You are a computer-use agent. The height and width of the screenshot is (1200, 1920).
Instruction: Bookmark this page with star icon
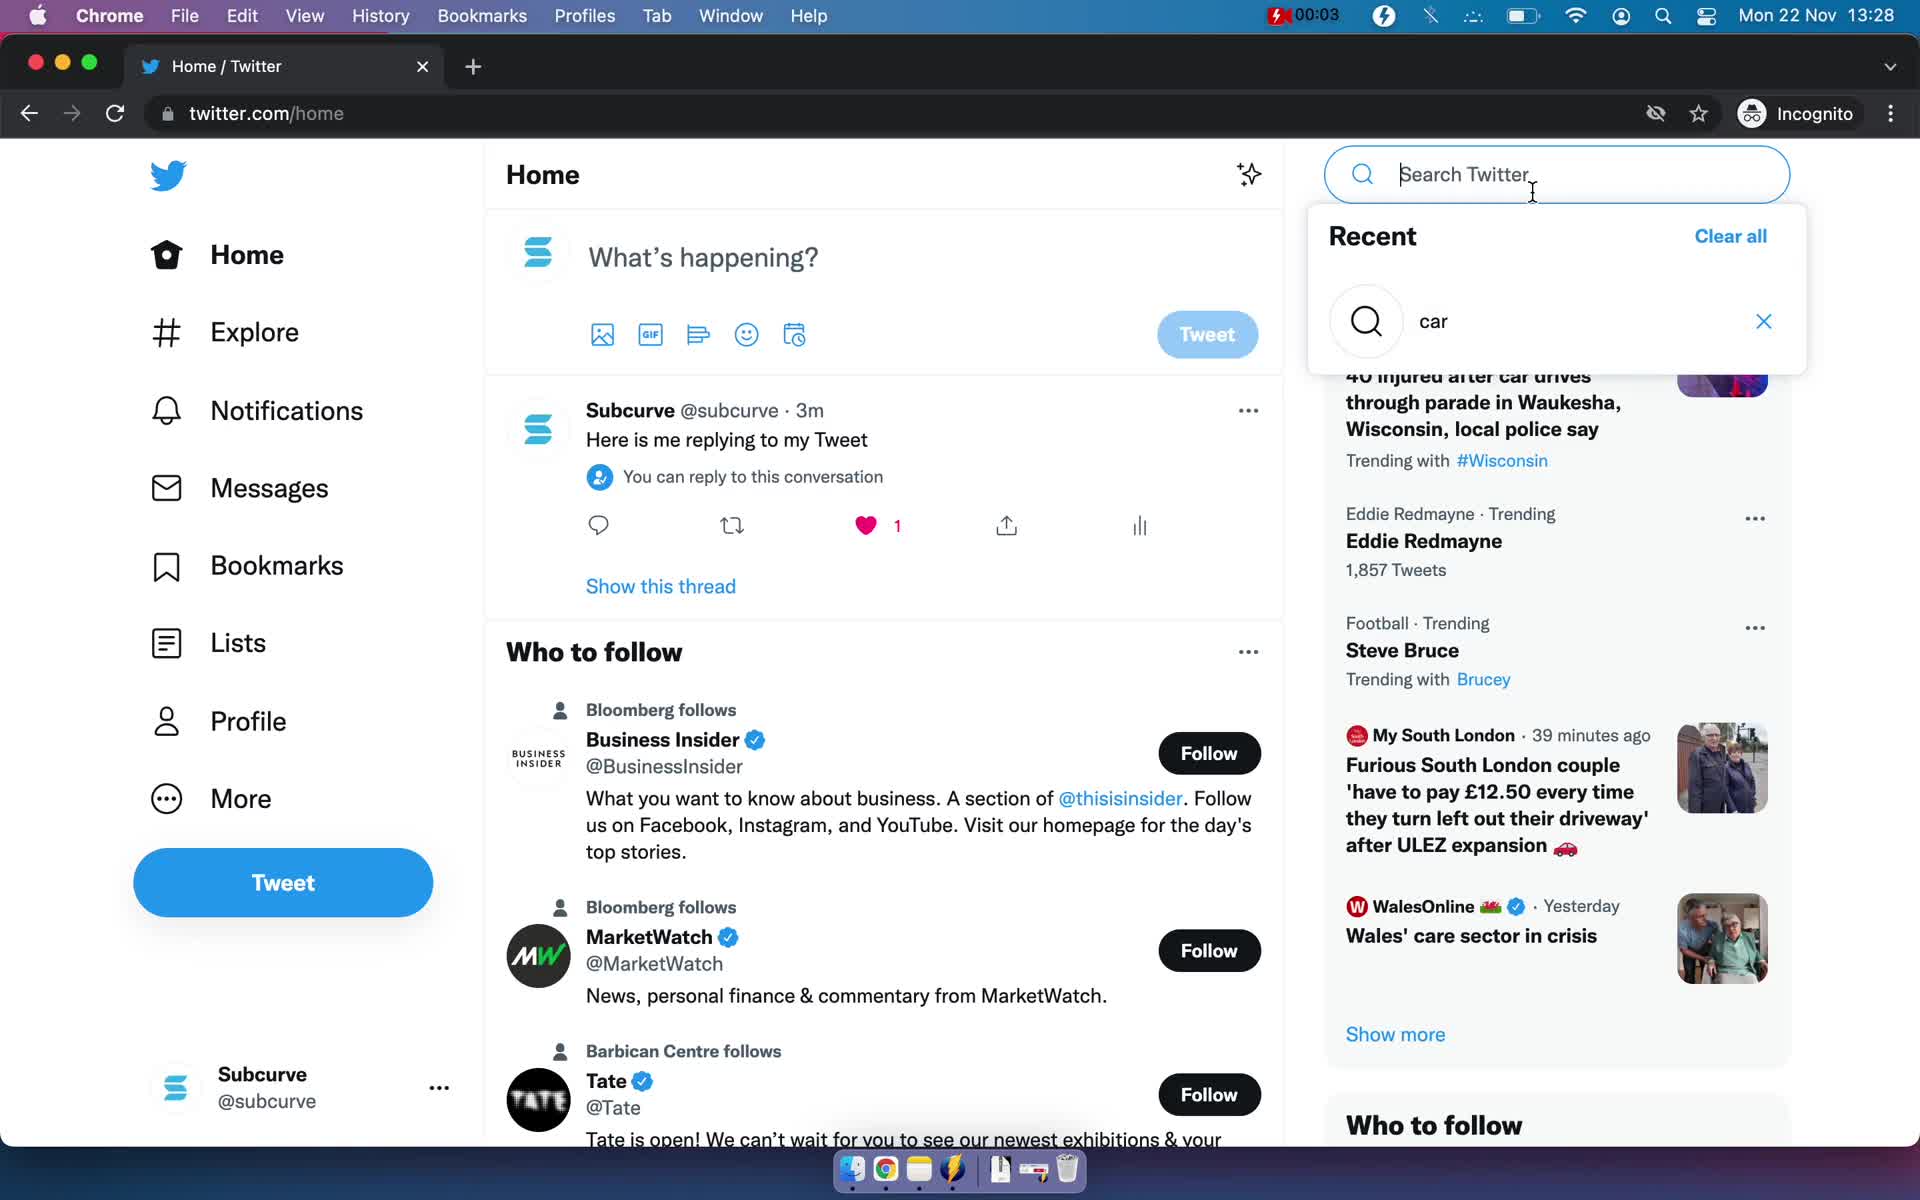(x=1698, y=114)
